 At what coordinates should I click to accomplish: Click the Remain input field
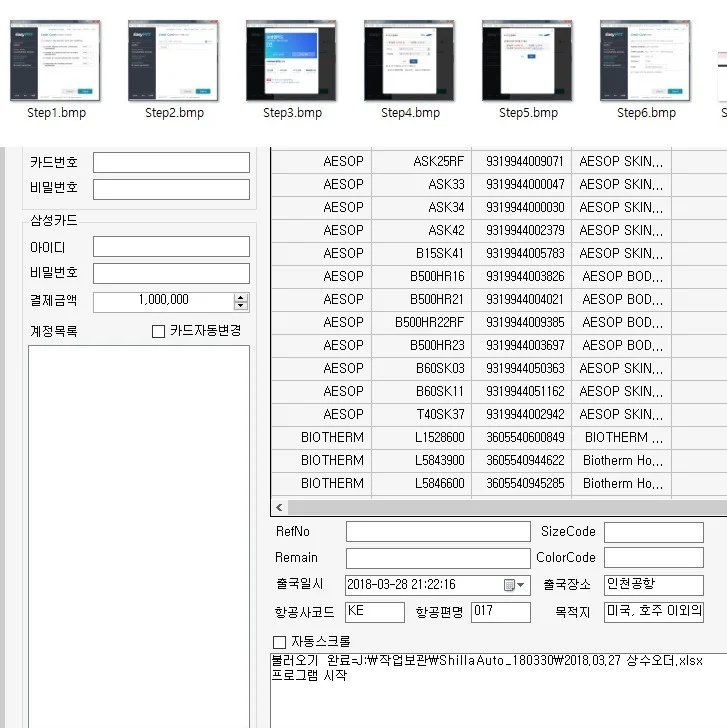click(x=438, y=558)
